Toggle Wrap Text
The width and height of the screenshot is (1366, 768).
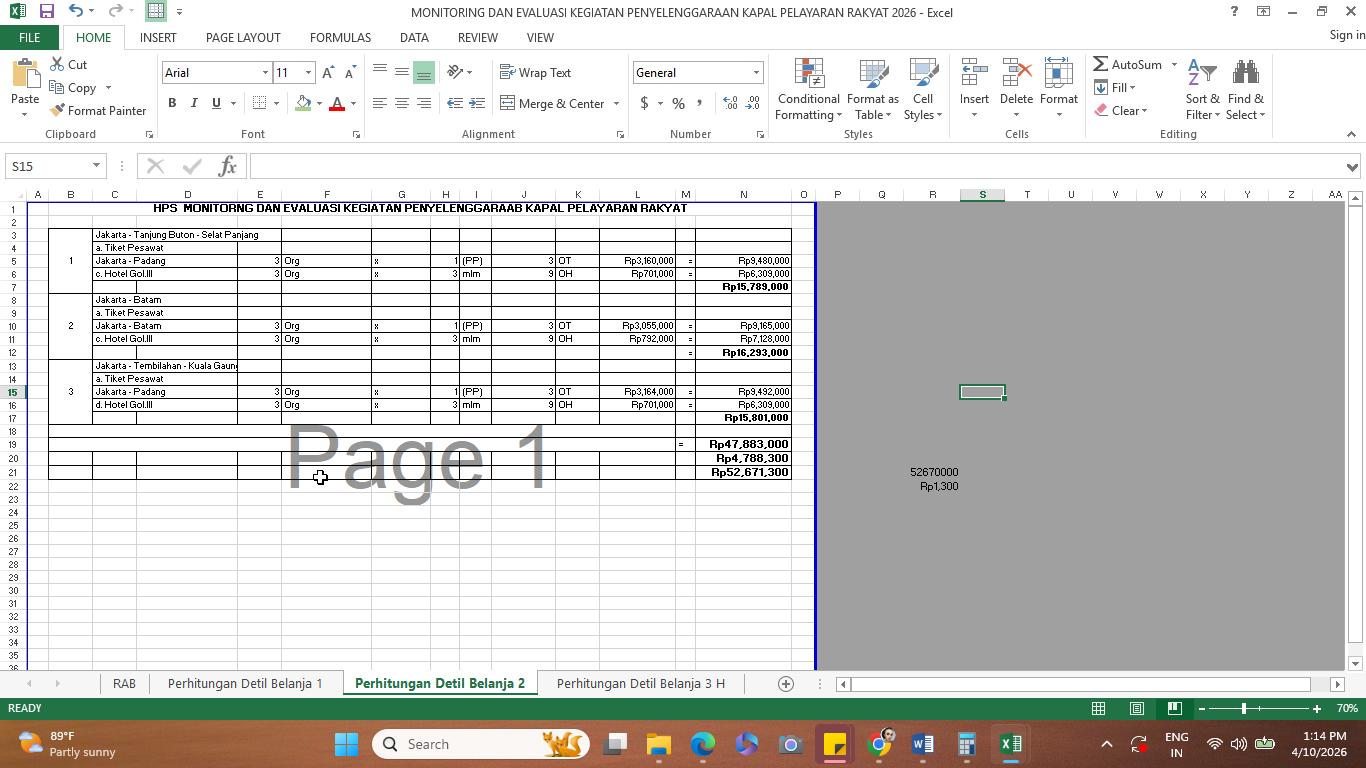[535, 72]
